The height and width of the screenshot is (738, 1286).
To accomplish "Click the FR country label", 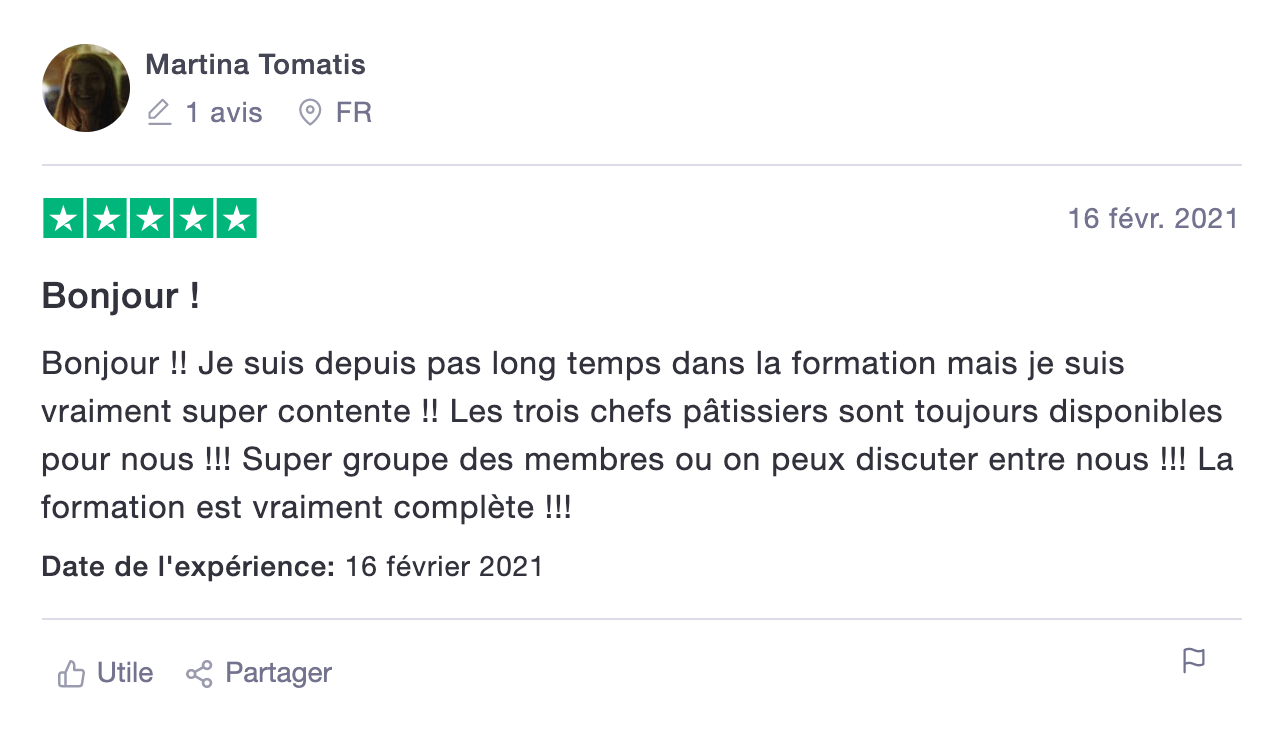I will (x=354, y=112).
